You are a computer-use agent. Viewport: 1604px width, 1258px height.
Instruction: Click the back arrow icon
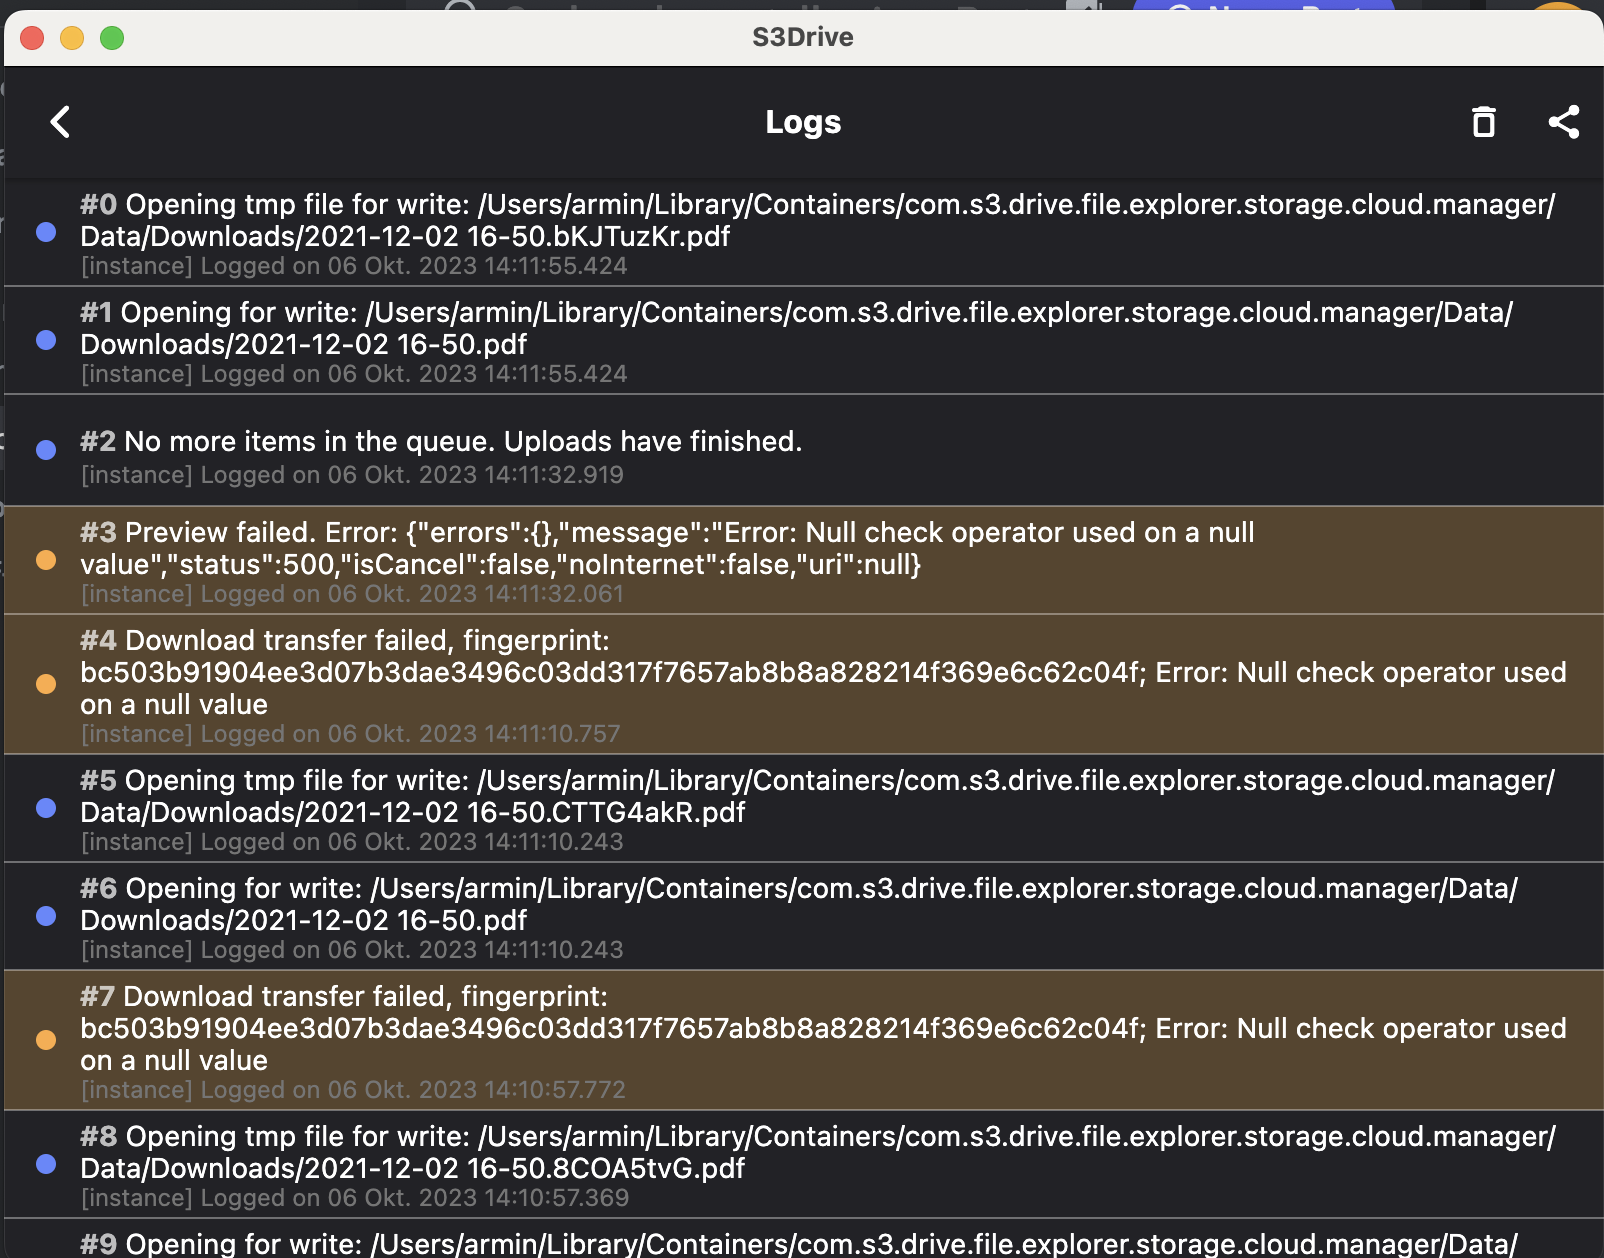[x=61, y=122]
